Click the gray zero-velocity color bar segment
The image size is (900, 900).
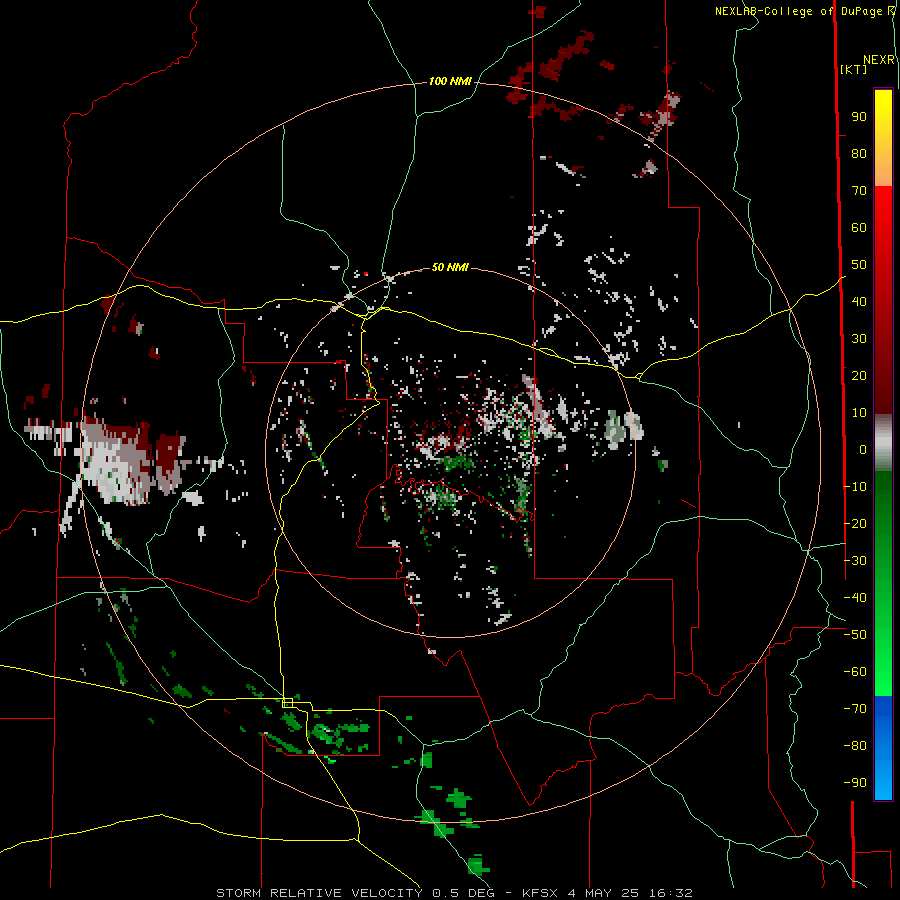(x=883, y=443)
